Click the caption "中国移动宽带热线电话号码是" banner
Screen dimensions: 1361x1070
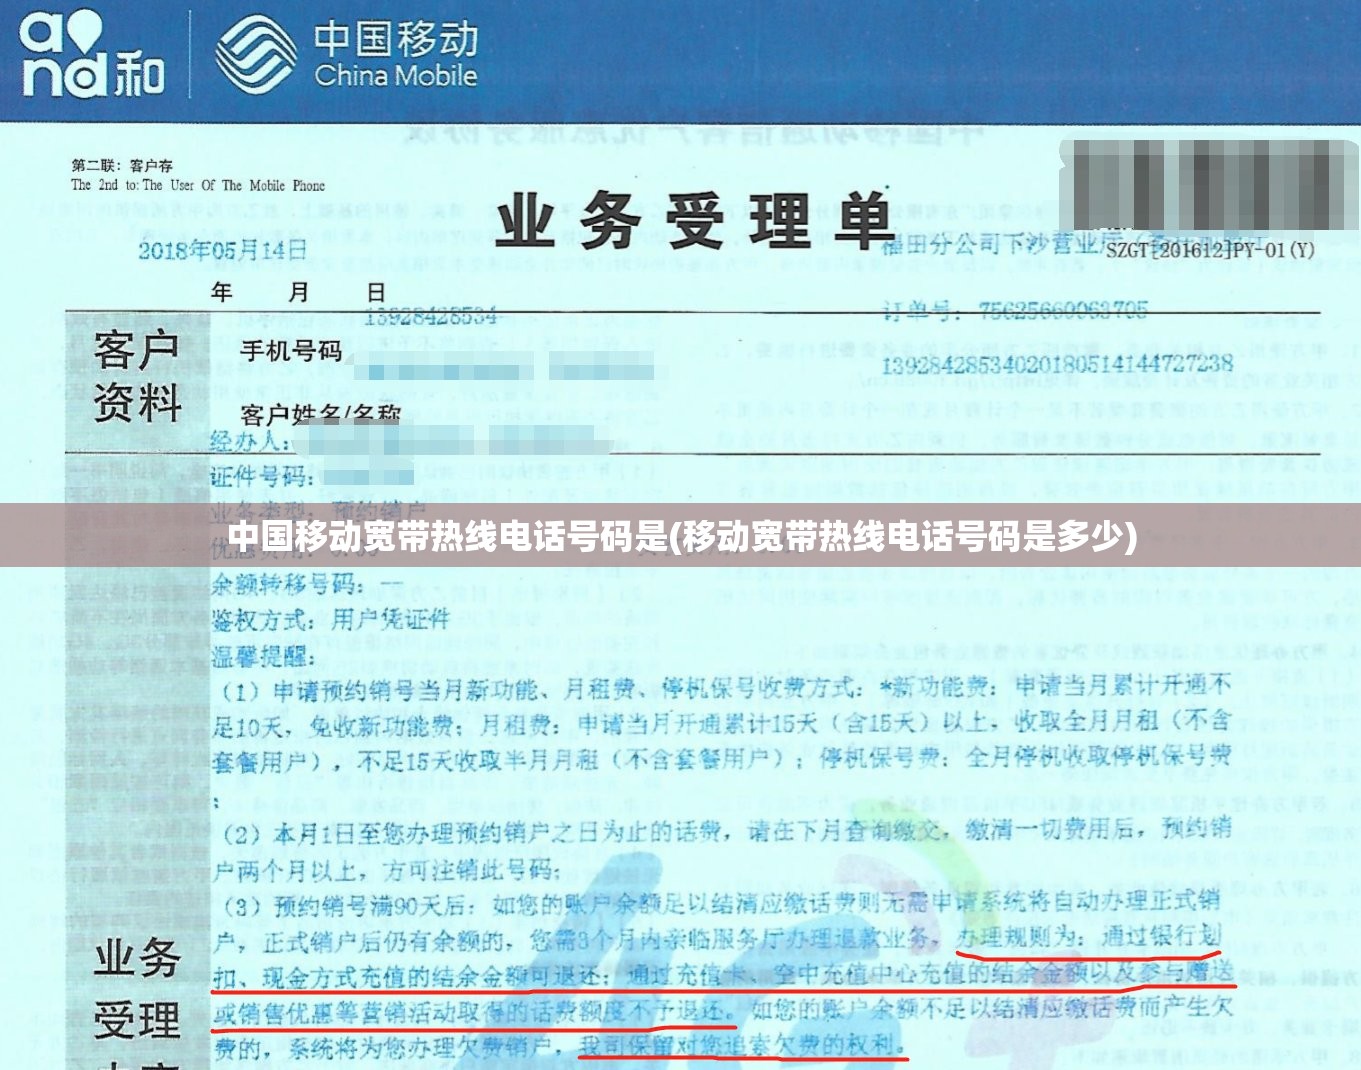[680, 535]
